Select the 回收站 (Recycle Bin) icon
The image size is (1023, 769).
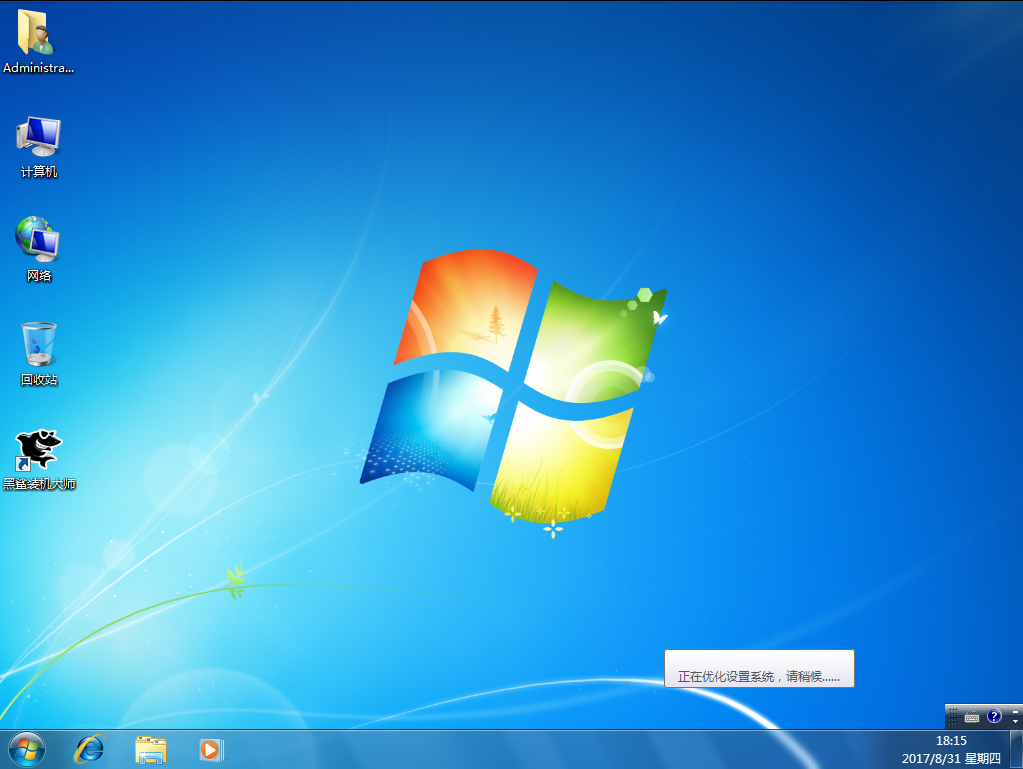coord(38,345)
